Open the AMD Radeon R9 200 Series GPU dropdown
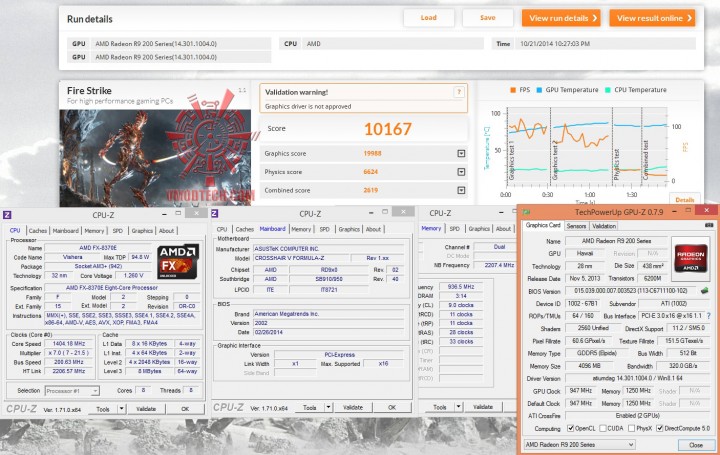The image size is (720, 455). (x=580, y=444)
